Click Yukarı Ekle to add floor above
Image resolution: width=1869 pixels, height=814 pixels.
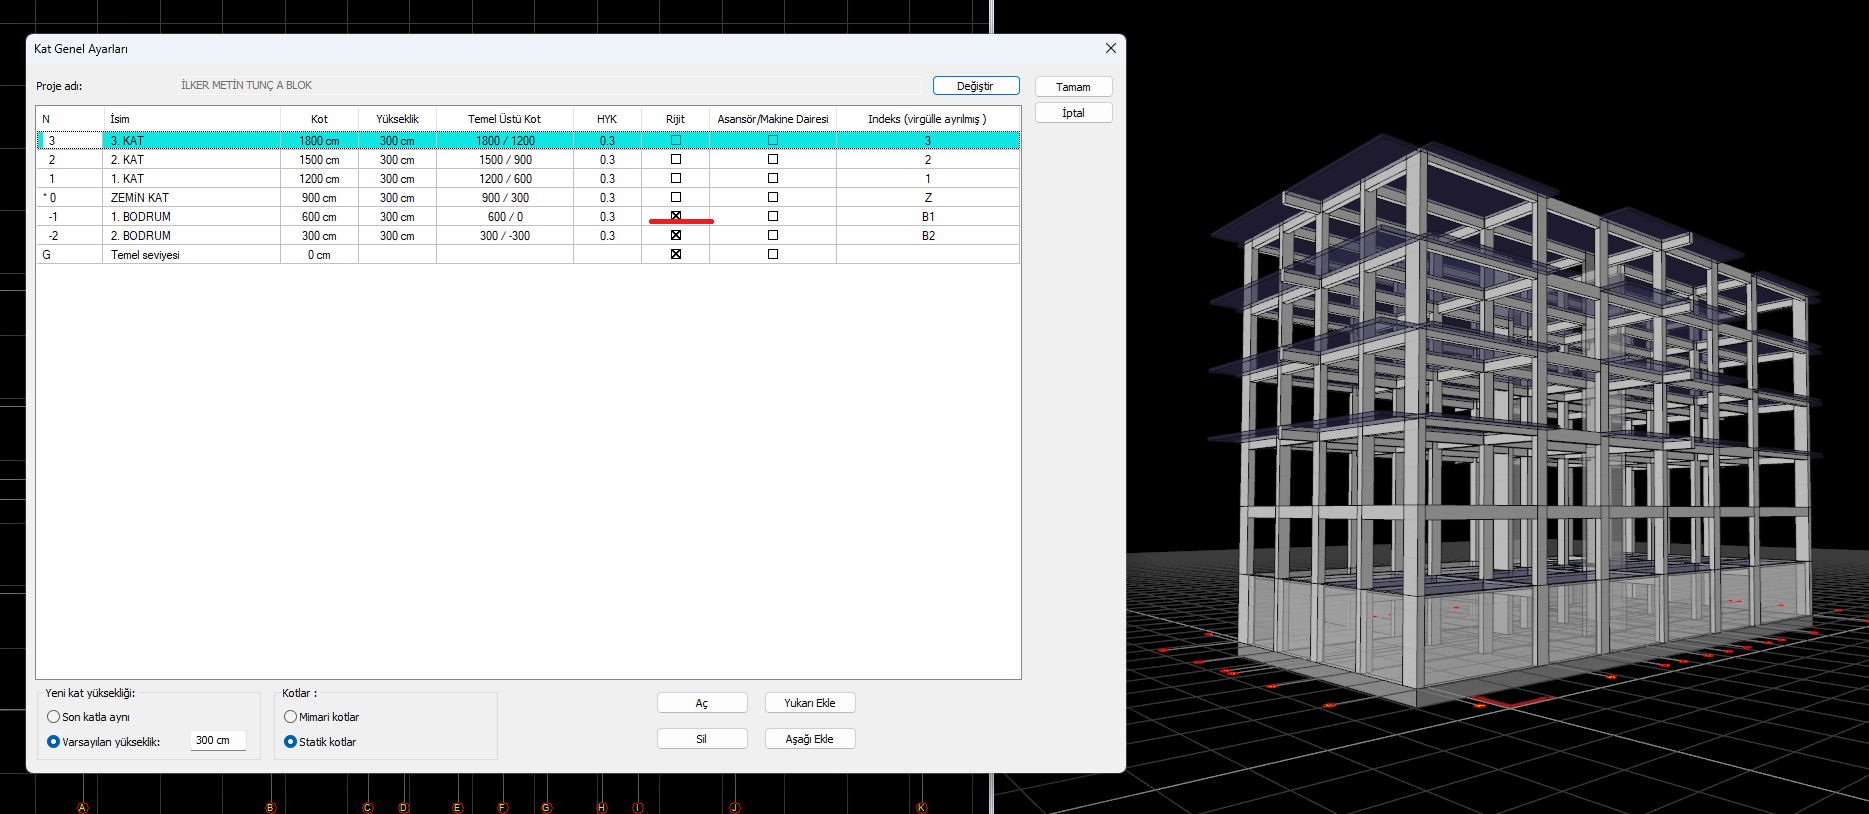pyautogui.click(x=810, y=703)
